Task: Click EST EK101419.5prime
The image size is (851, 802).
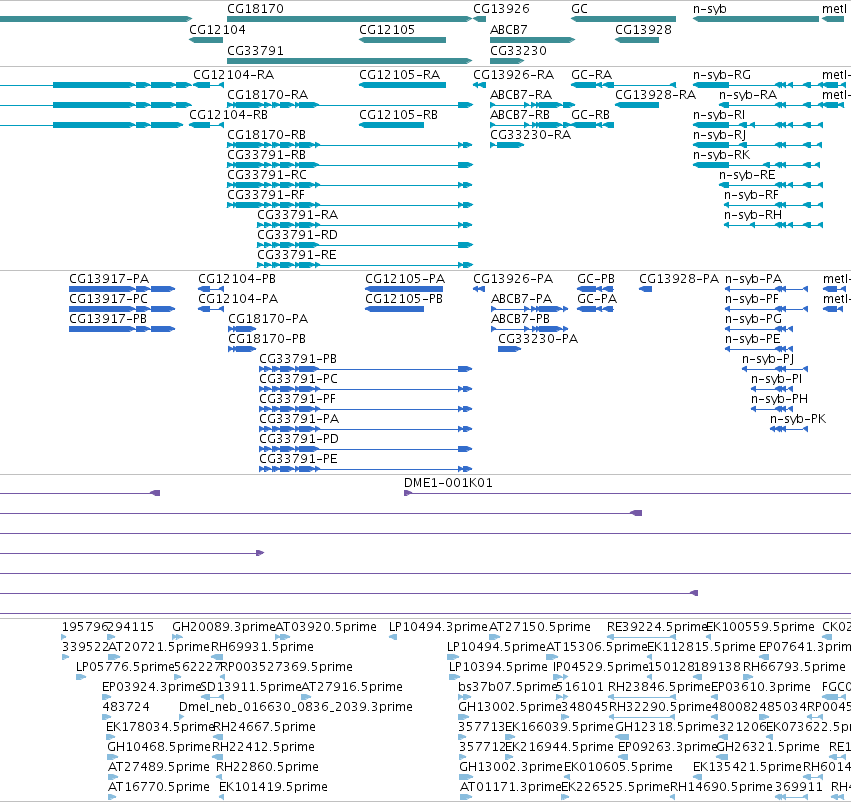Action: (221, 797)
